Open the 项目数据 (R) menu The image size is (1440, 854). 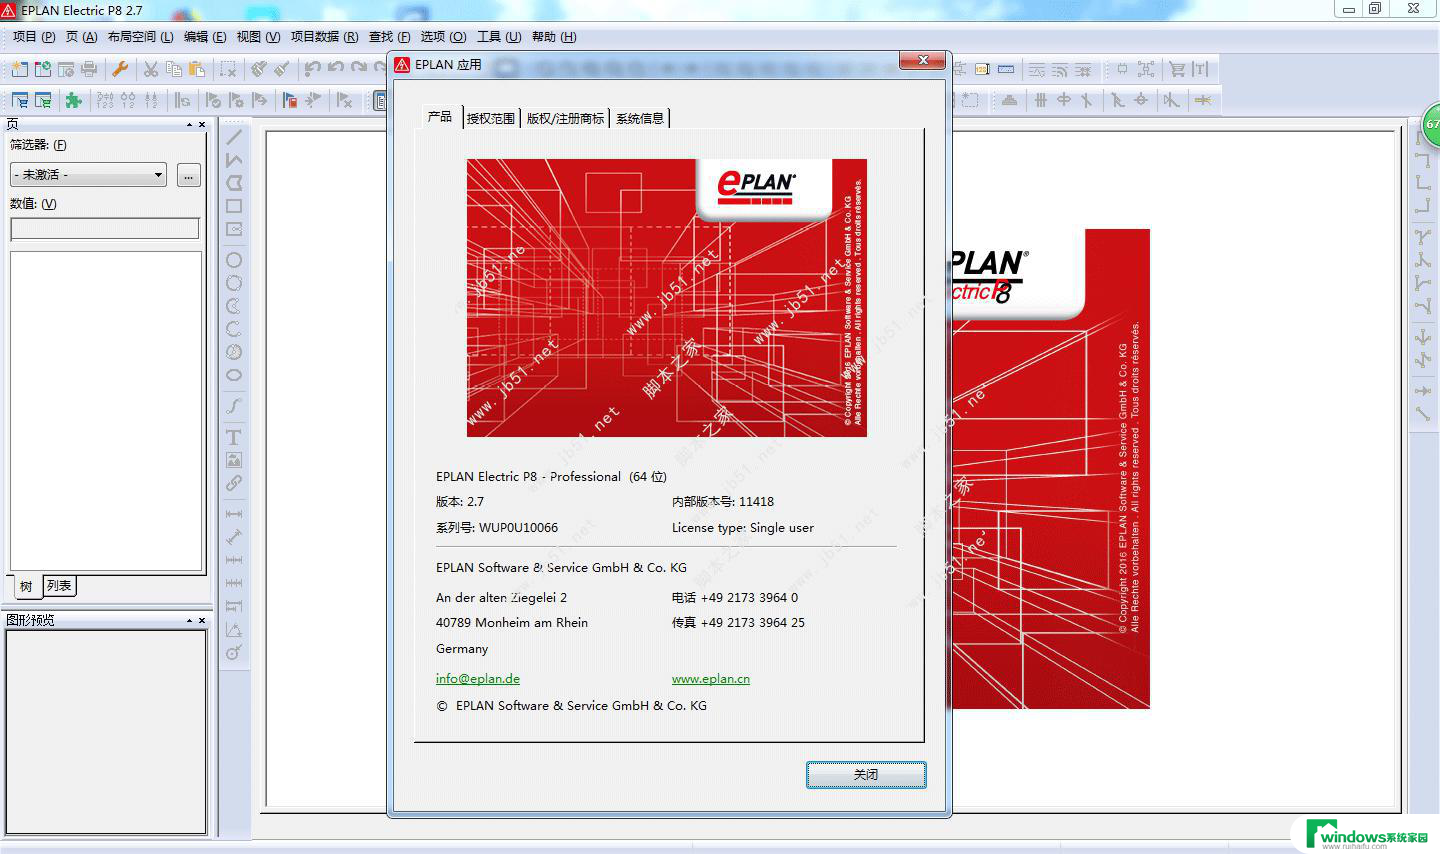pos(324,37)
